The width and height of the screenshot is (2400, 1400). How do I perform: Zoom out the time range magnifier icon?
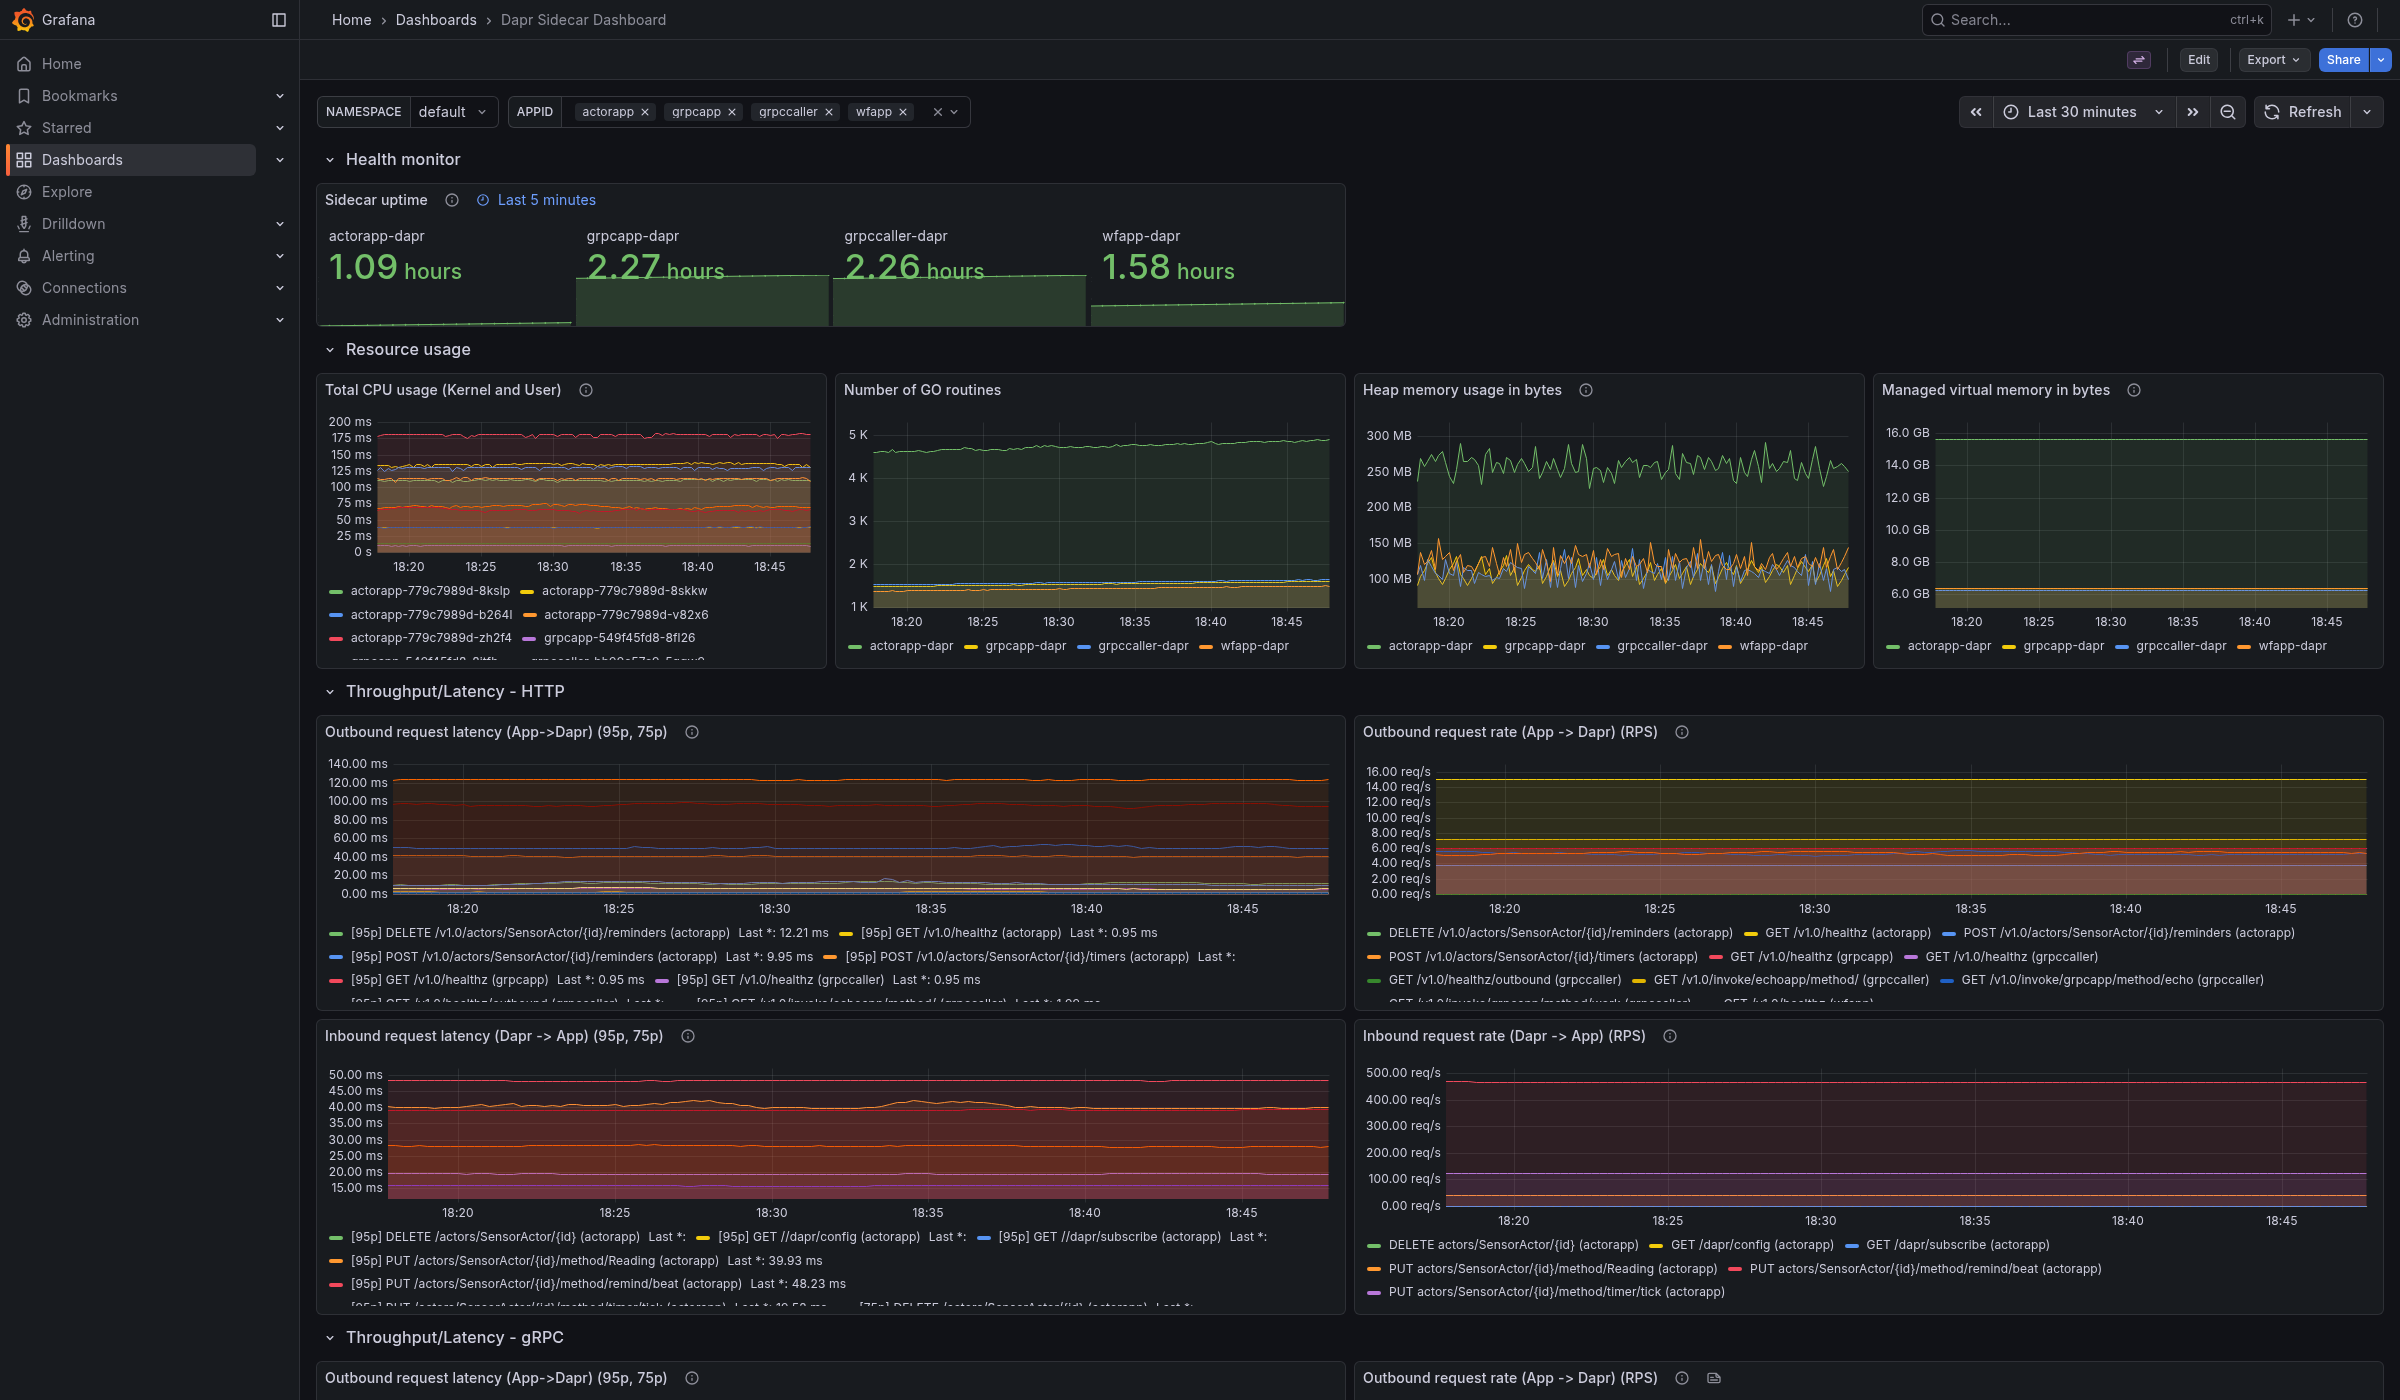tap(2228, 112)
